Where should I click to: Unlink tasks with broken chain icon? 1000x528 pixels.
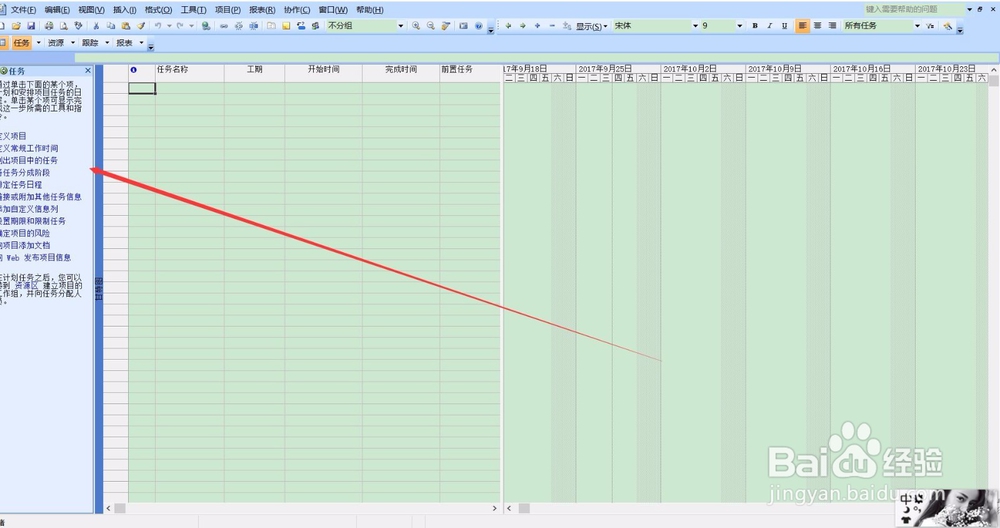pos(239,26)
